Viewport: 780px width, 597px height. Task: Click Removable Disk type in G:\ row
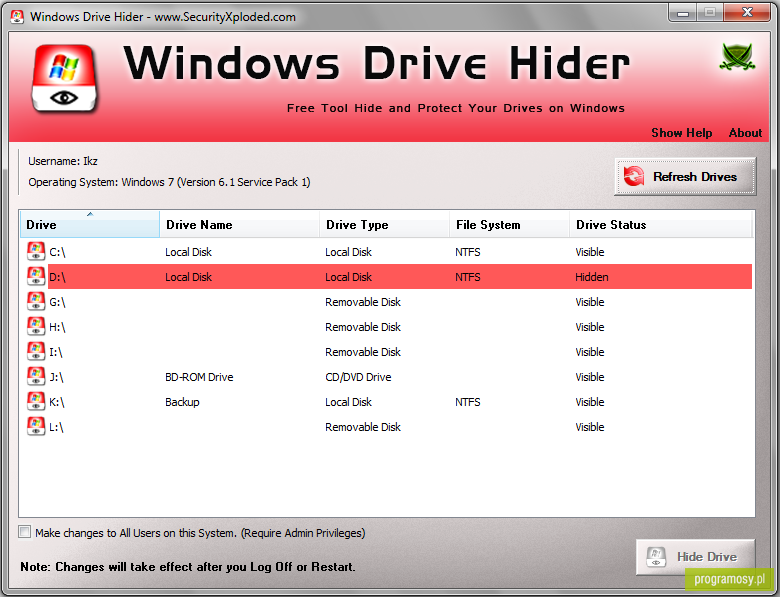[363, 302]
